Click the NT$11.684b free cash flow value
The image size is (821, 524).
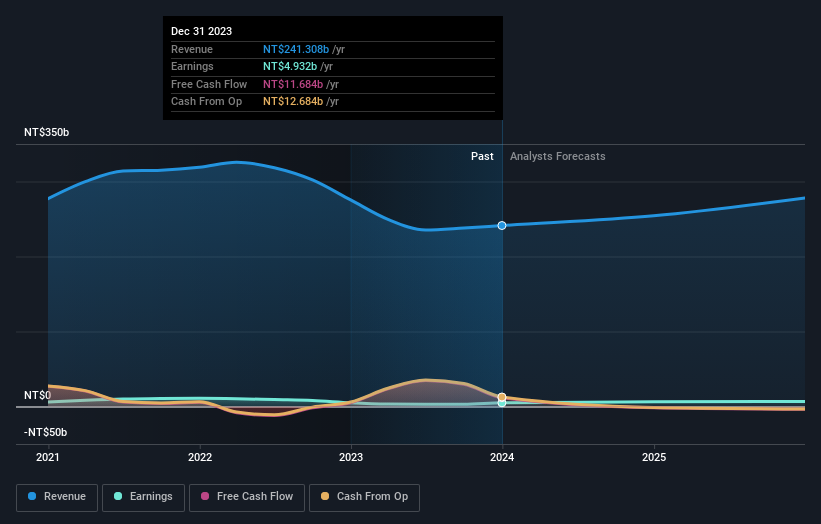point(293,84)
